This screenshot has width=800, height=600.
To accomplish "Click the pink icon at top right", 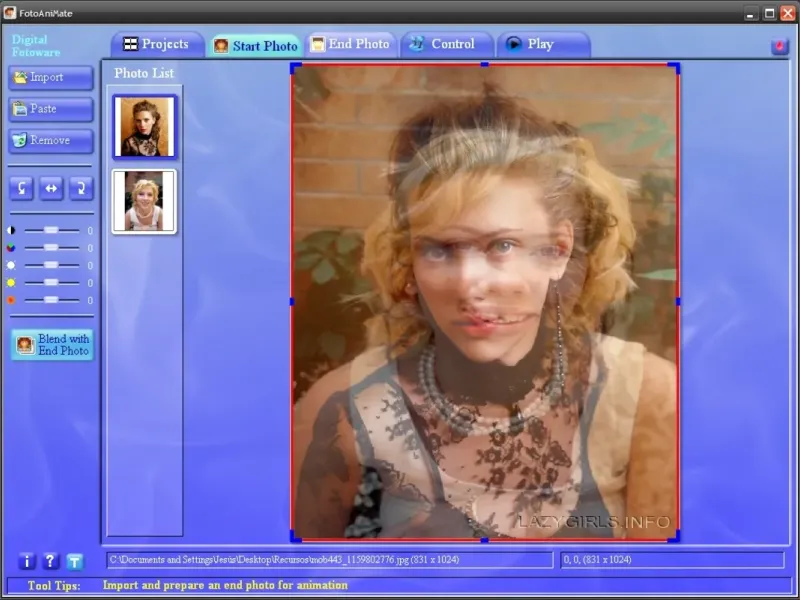I will (x=780, y=47).
